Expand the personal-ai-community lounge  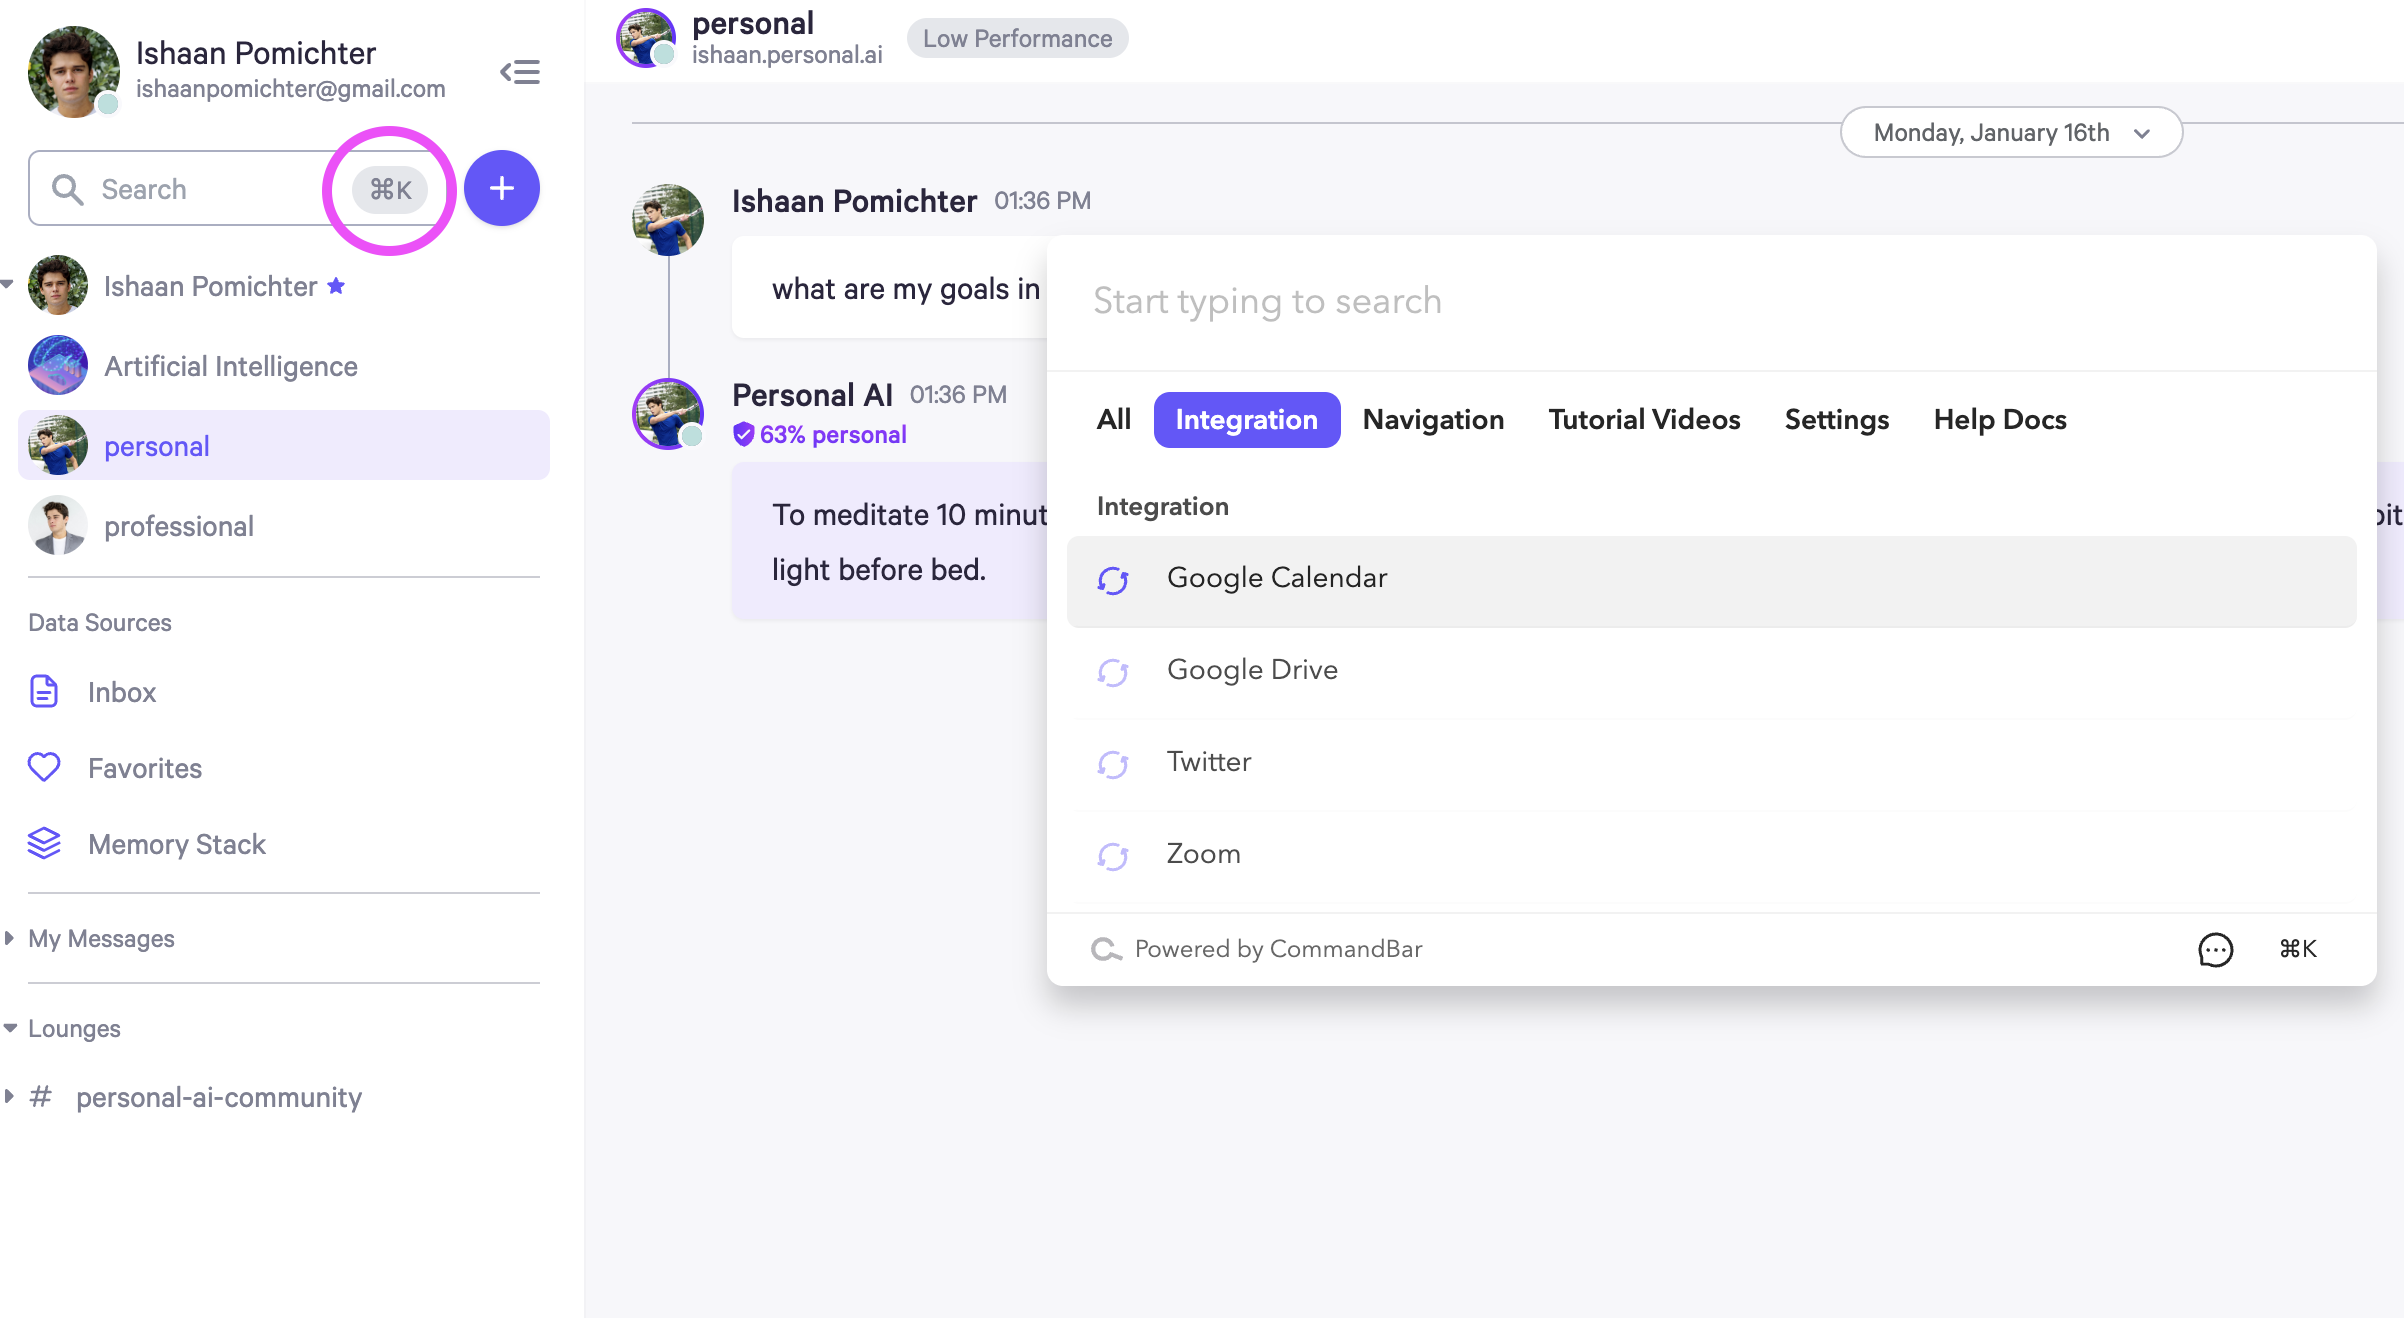click(9, 1097)
